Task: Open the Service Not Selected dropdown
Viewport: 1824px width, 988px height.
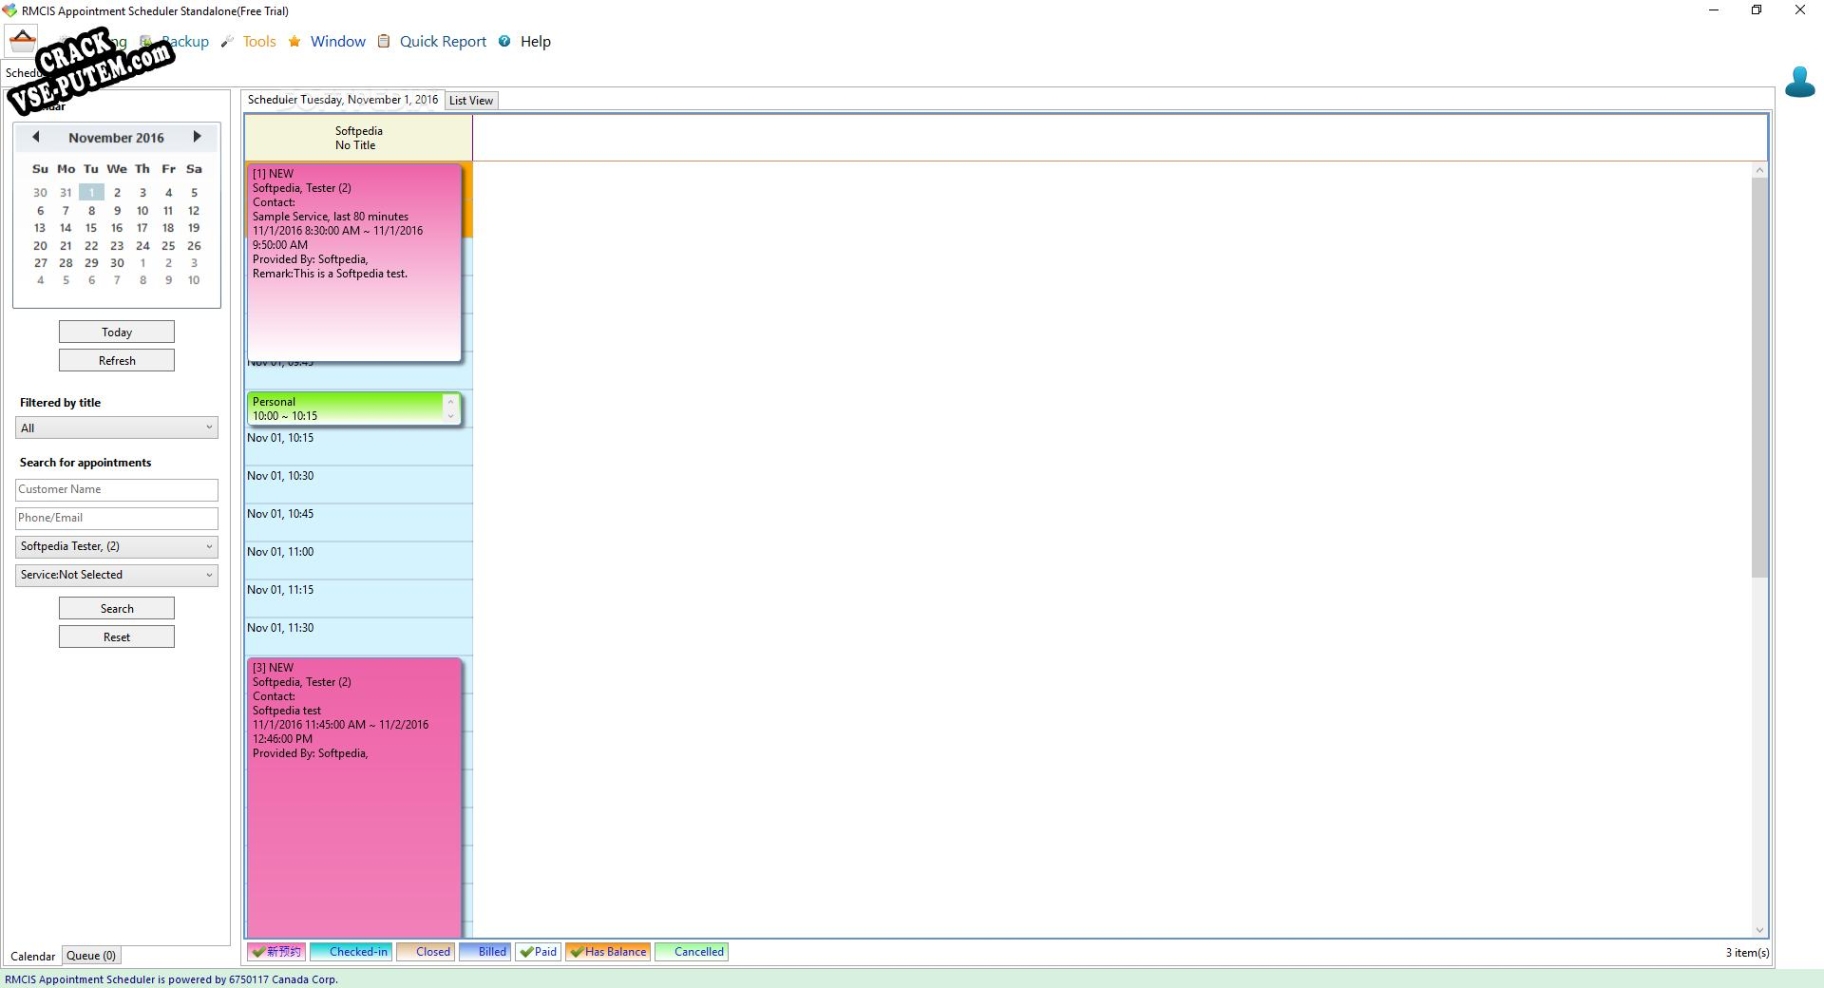Action: (117, 575)
